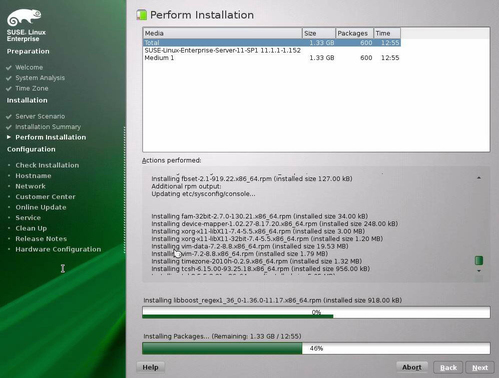The image size is (499, 378).
Task: Click the Time column header
Action: (x=387, y=33)
